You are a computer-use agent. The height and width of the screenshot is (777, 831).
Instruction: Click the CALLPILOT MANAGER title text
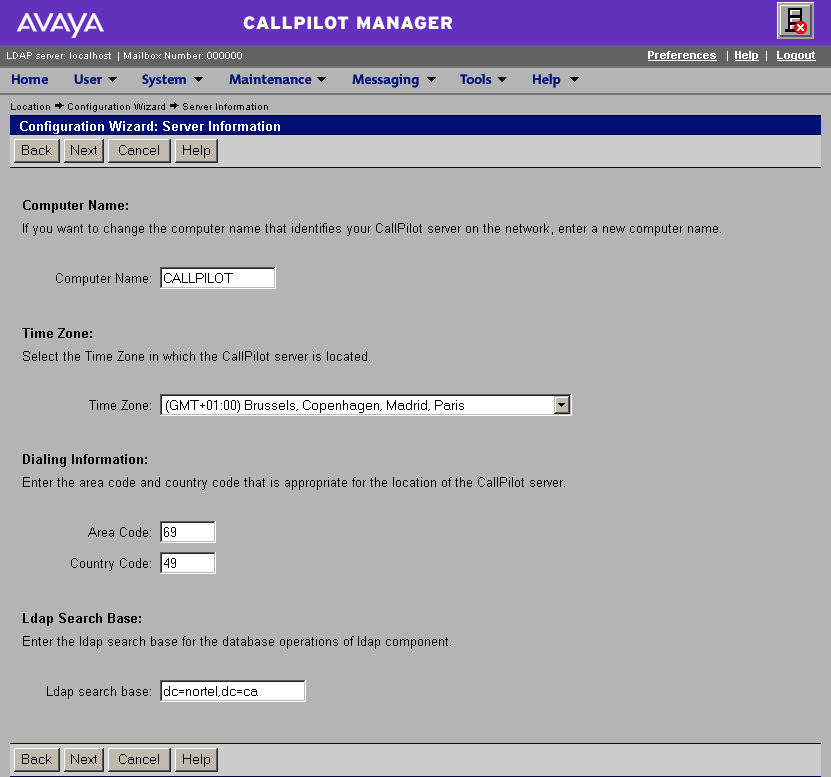[x=348, y=23]
